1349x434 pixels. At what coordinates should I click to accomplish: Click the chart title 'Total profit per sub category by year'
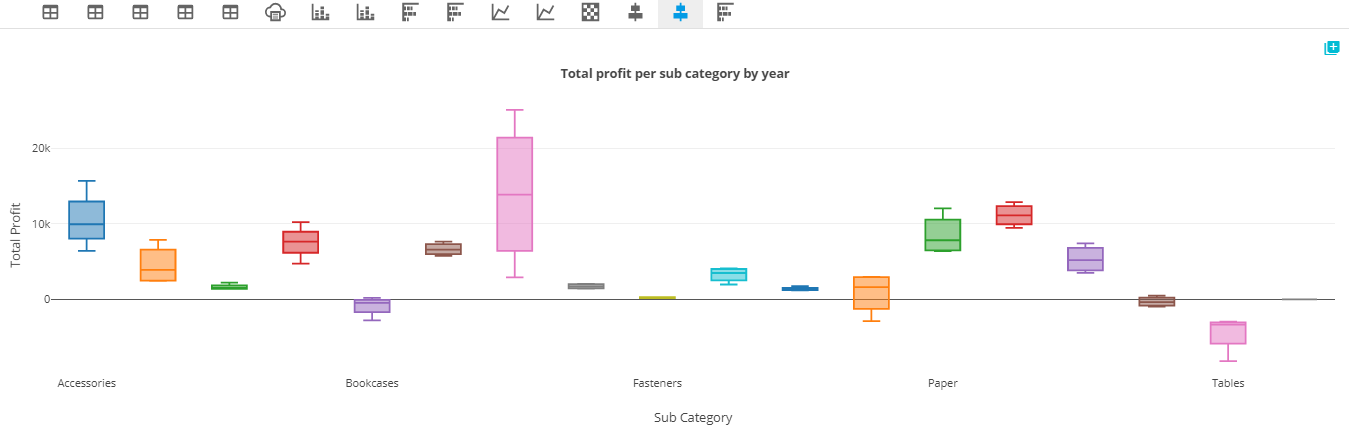(675, 74)
